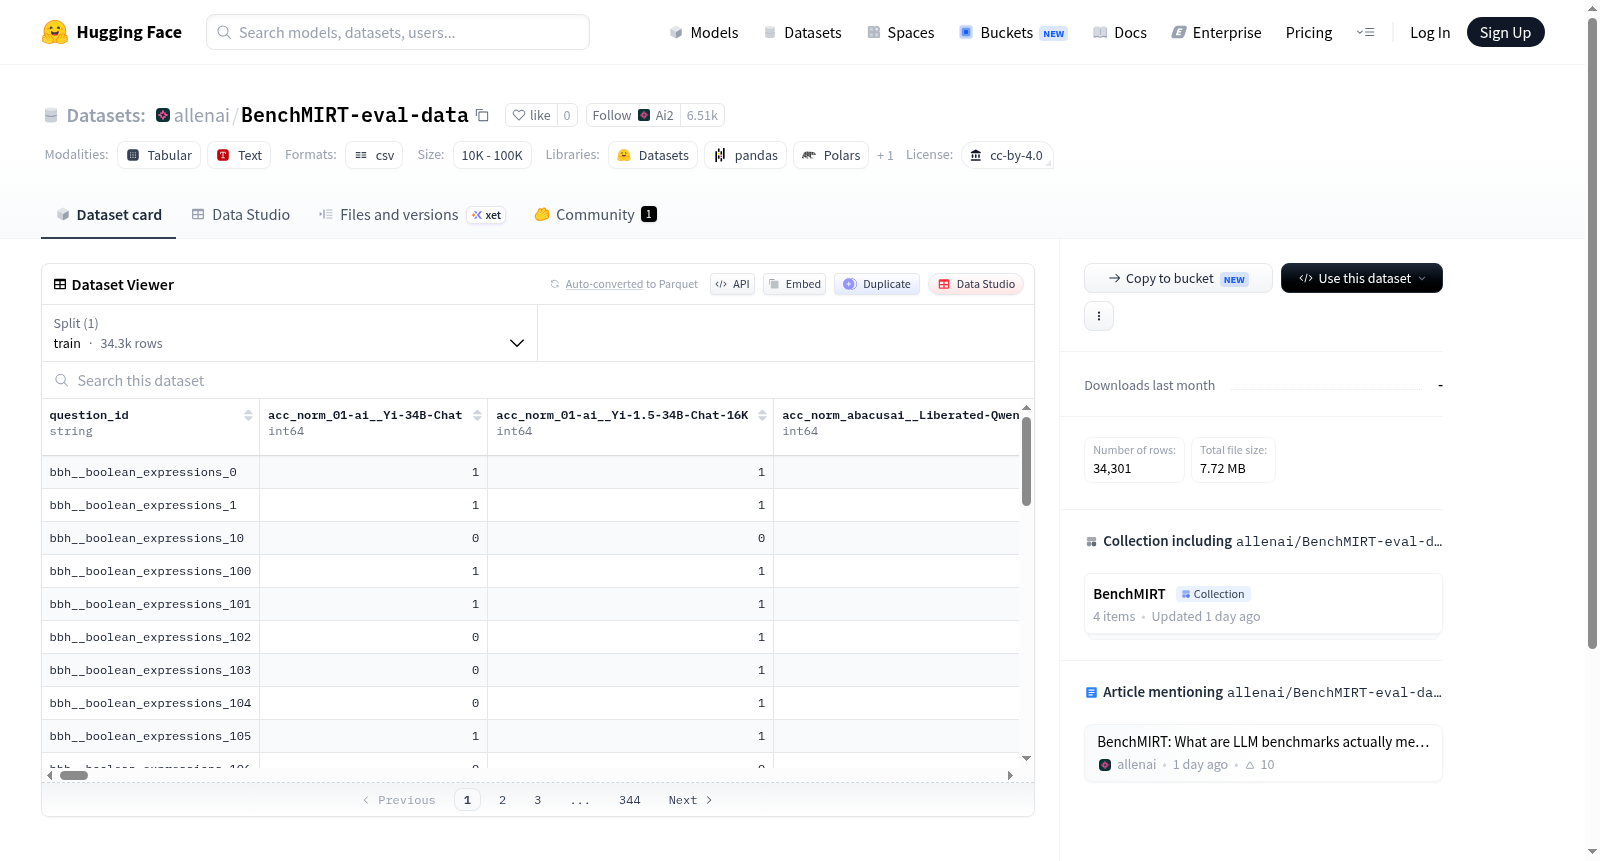
Task: Select the Polars library tag
Action: [x=831, y=155]
